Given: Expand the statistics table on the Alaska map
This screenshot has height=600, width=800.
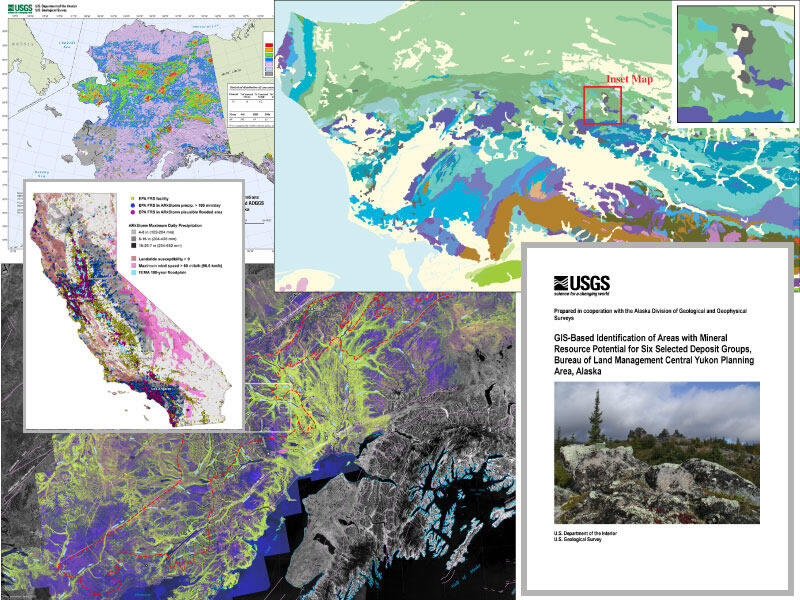Looking at the screenshot, I should pos(249,105).
